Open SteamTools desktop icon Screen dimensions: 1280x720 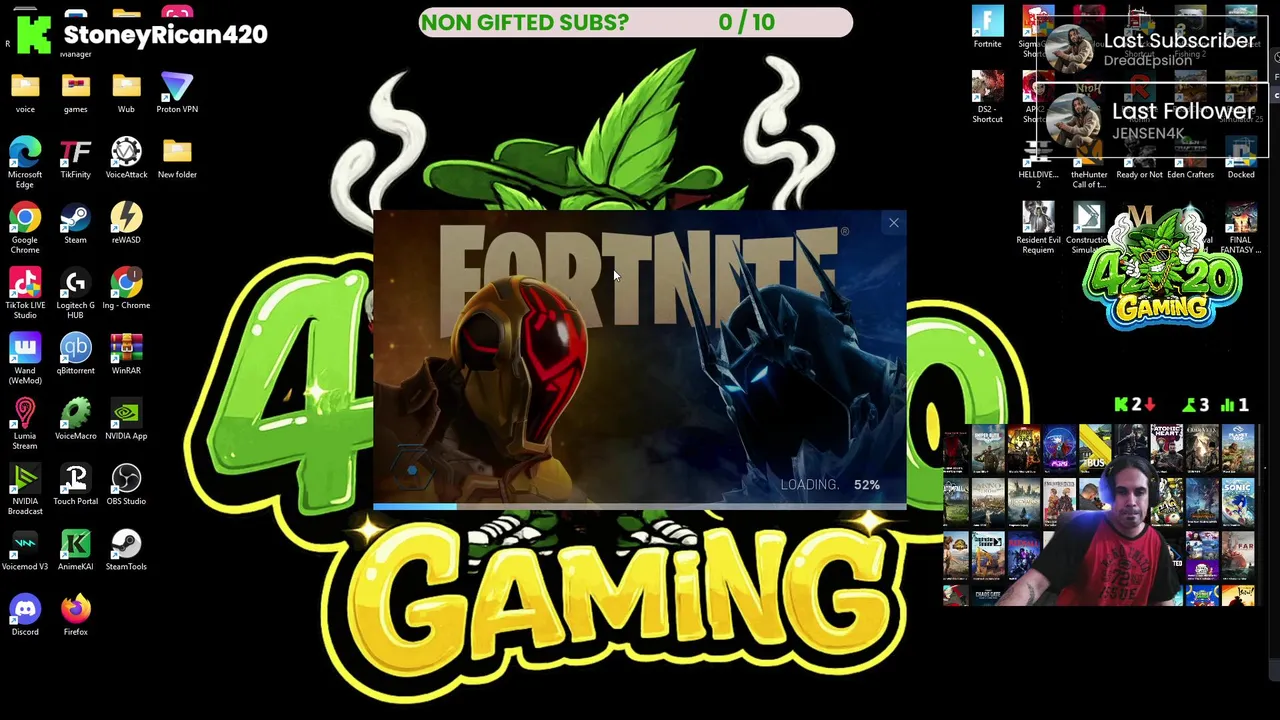[126, 550]
